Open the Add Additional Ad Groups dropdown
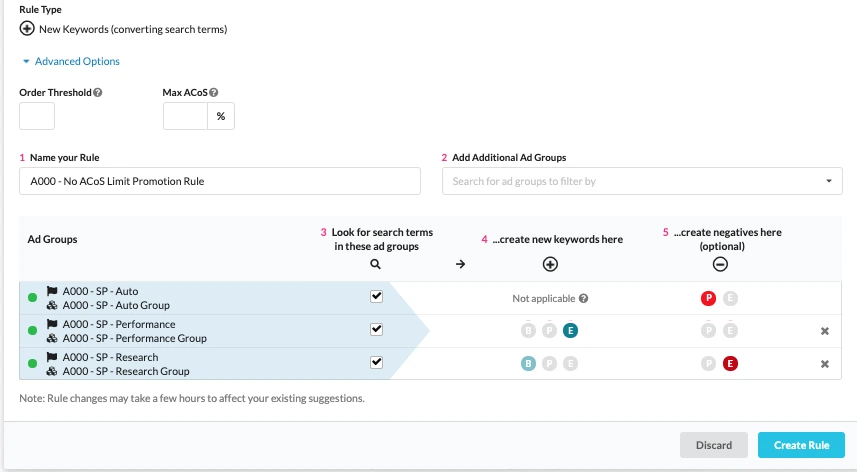Screen dimensions: 857x472 pyautogui.click(x=642, y=181)
